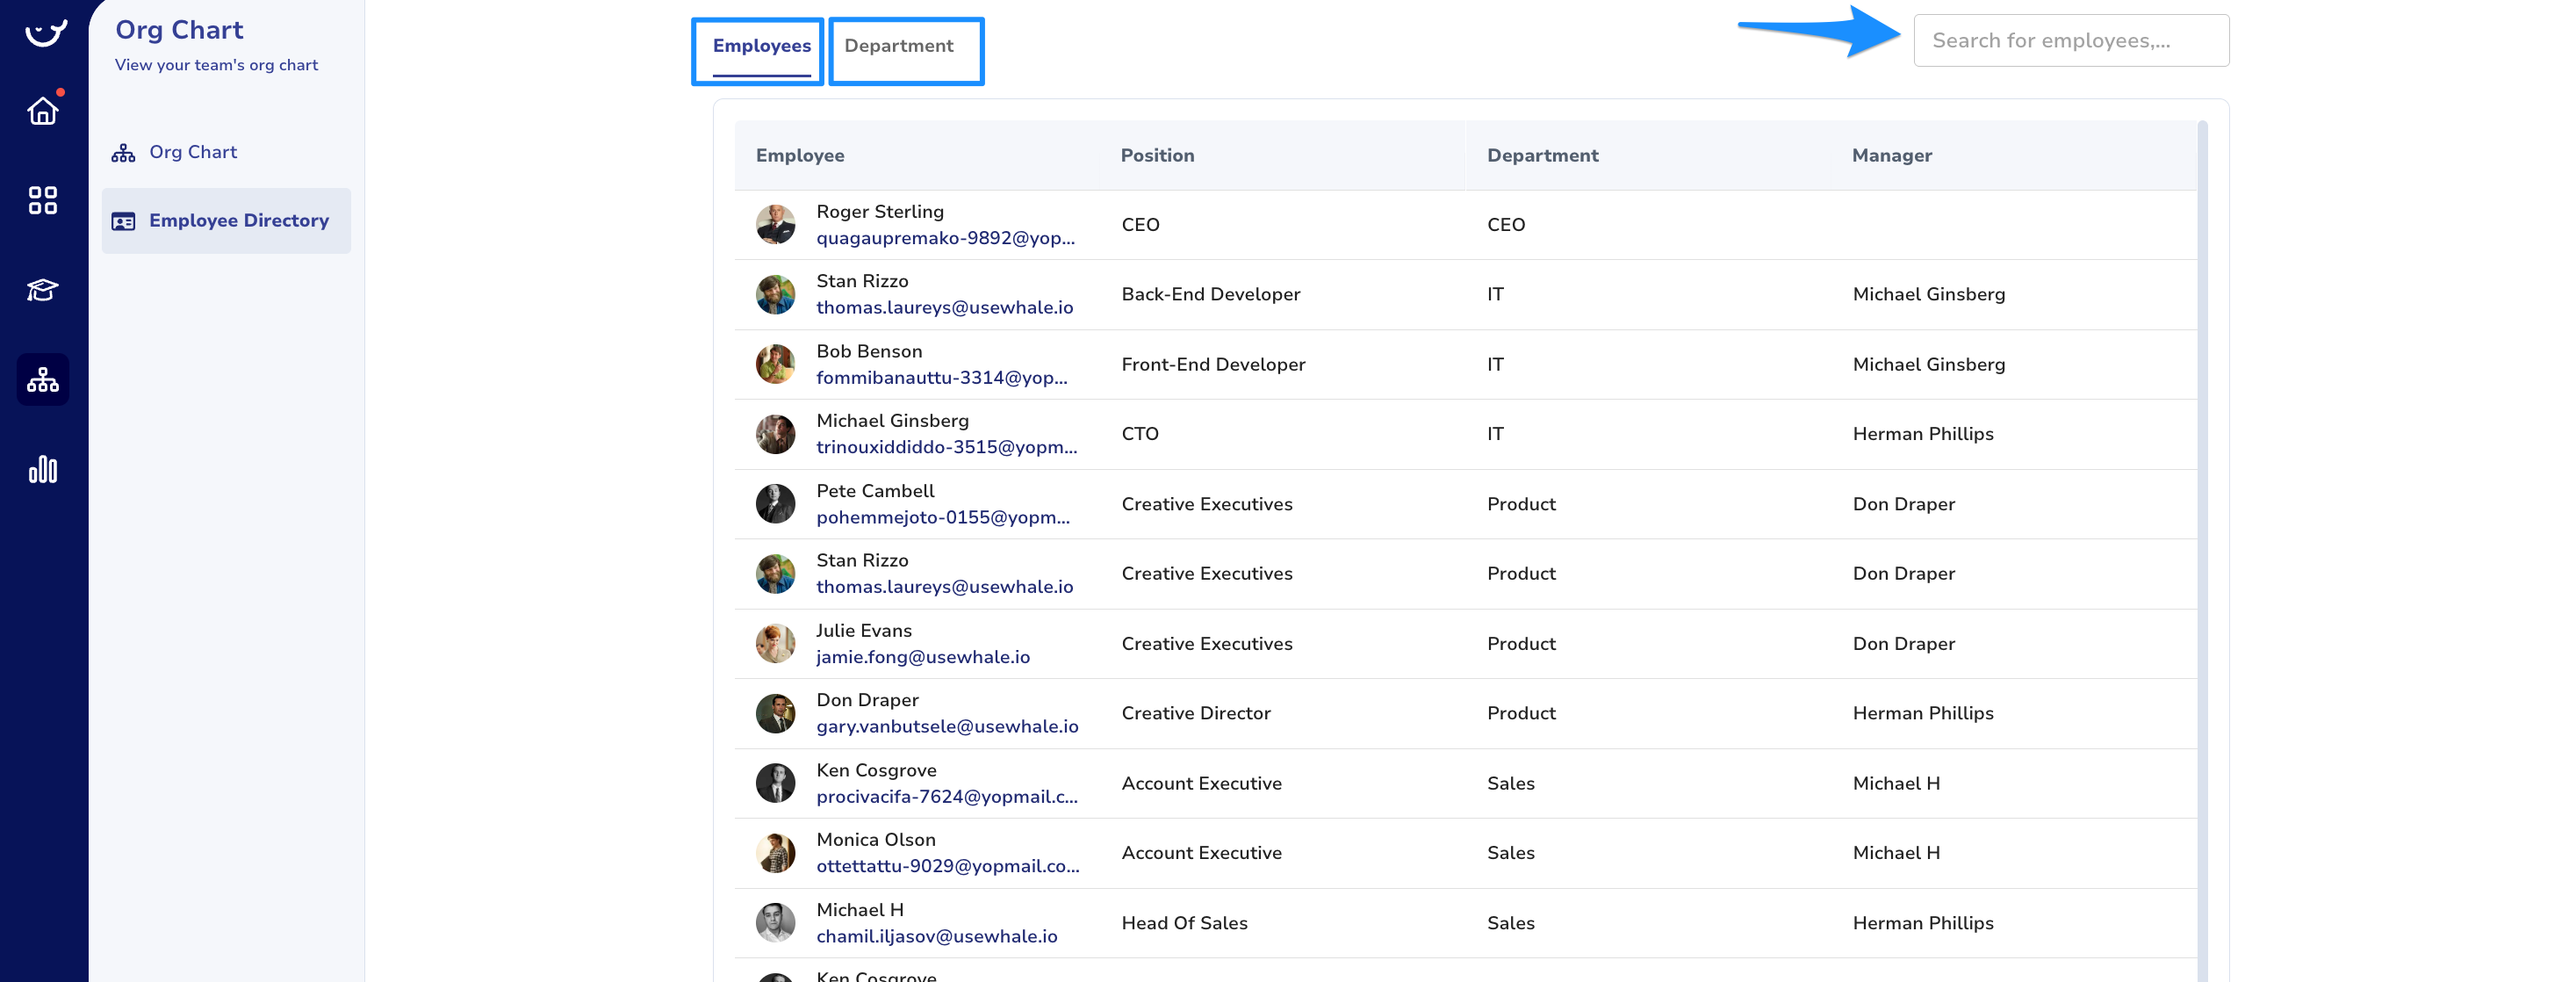Image resolution: width=2576 pixels, height=982 pixels.
Task: Click jamie.fong@usewhale.io email link
Action: click(922, 657)
